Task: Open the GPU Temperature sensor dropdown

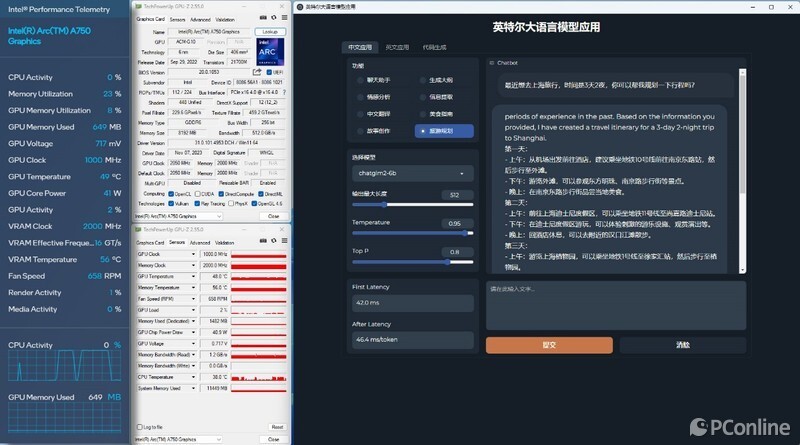Action: [193, 277]
